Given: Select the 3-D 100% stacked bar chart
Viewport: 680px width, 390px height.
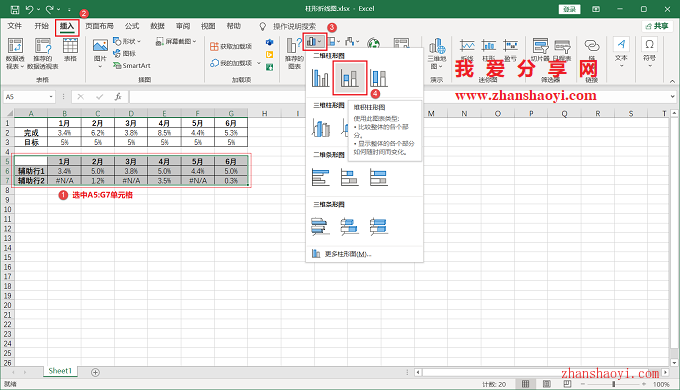Looking at the screenshot, I should coord(379,226).
